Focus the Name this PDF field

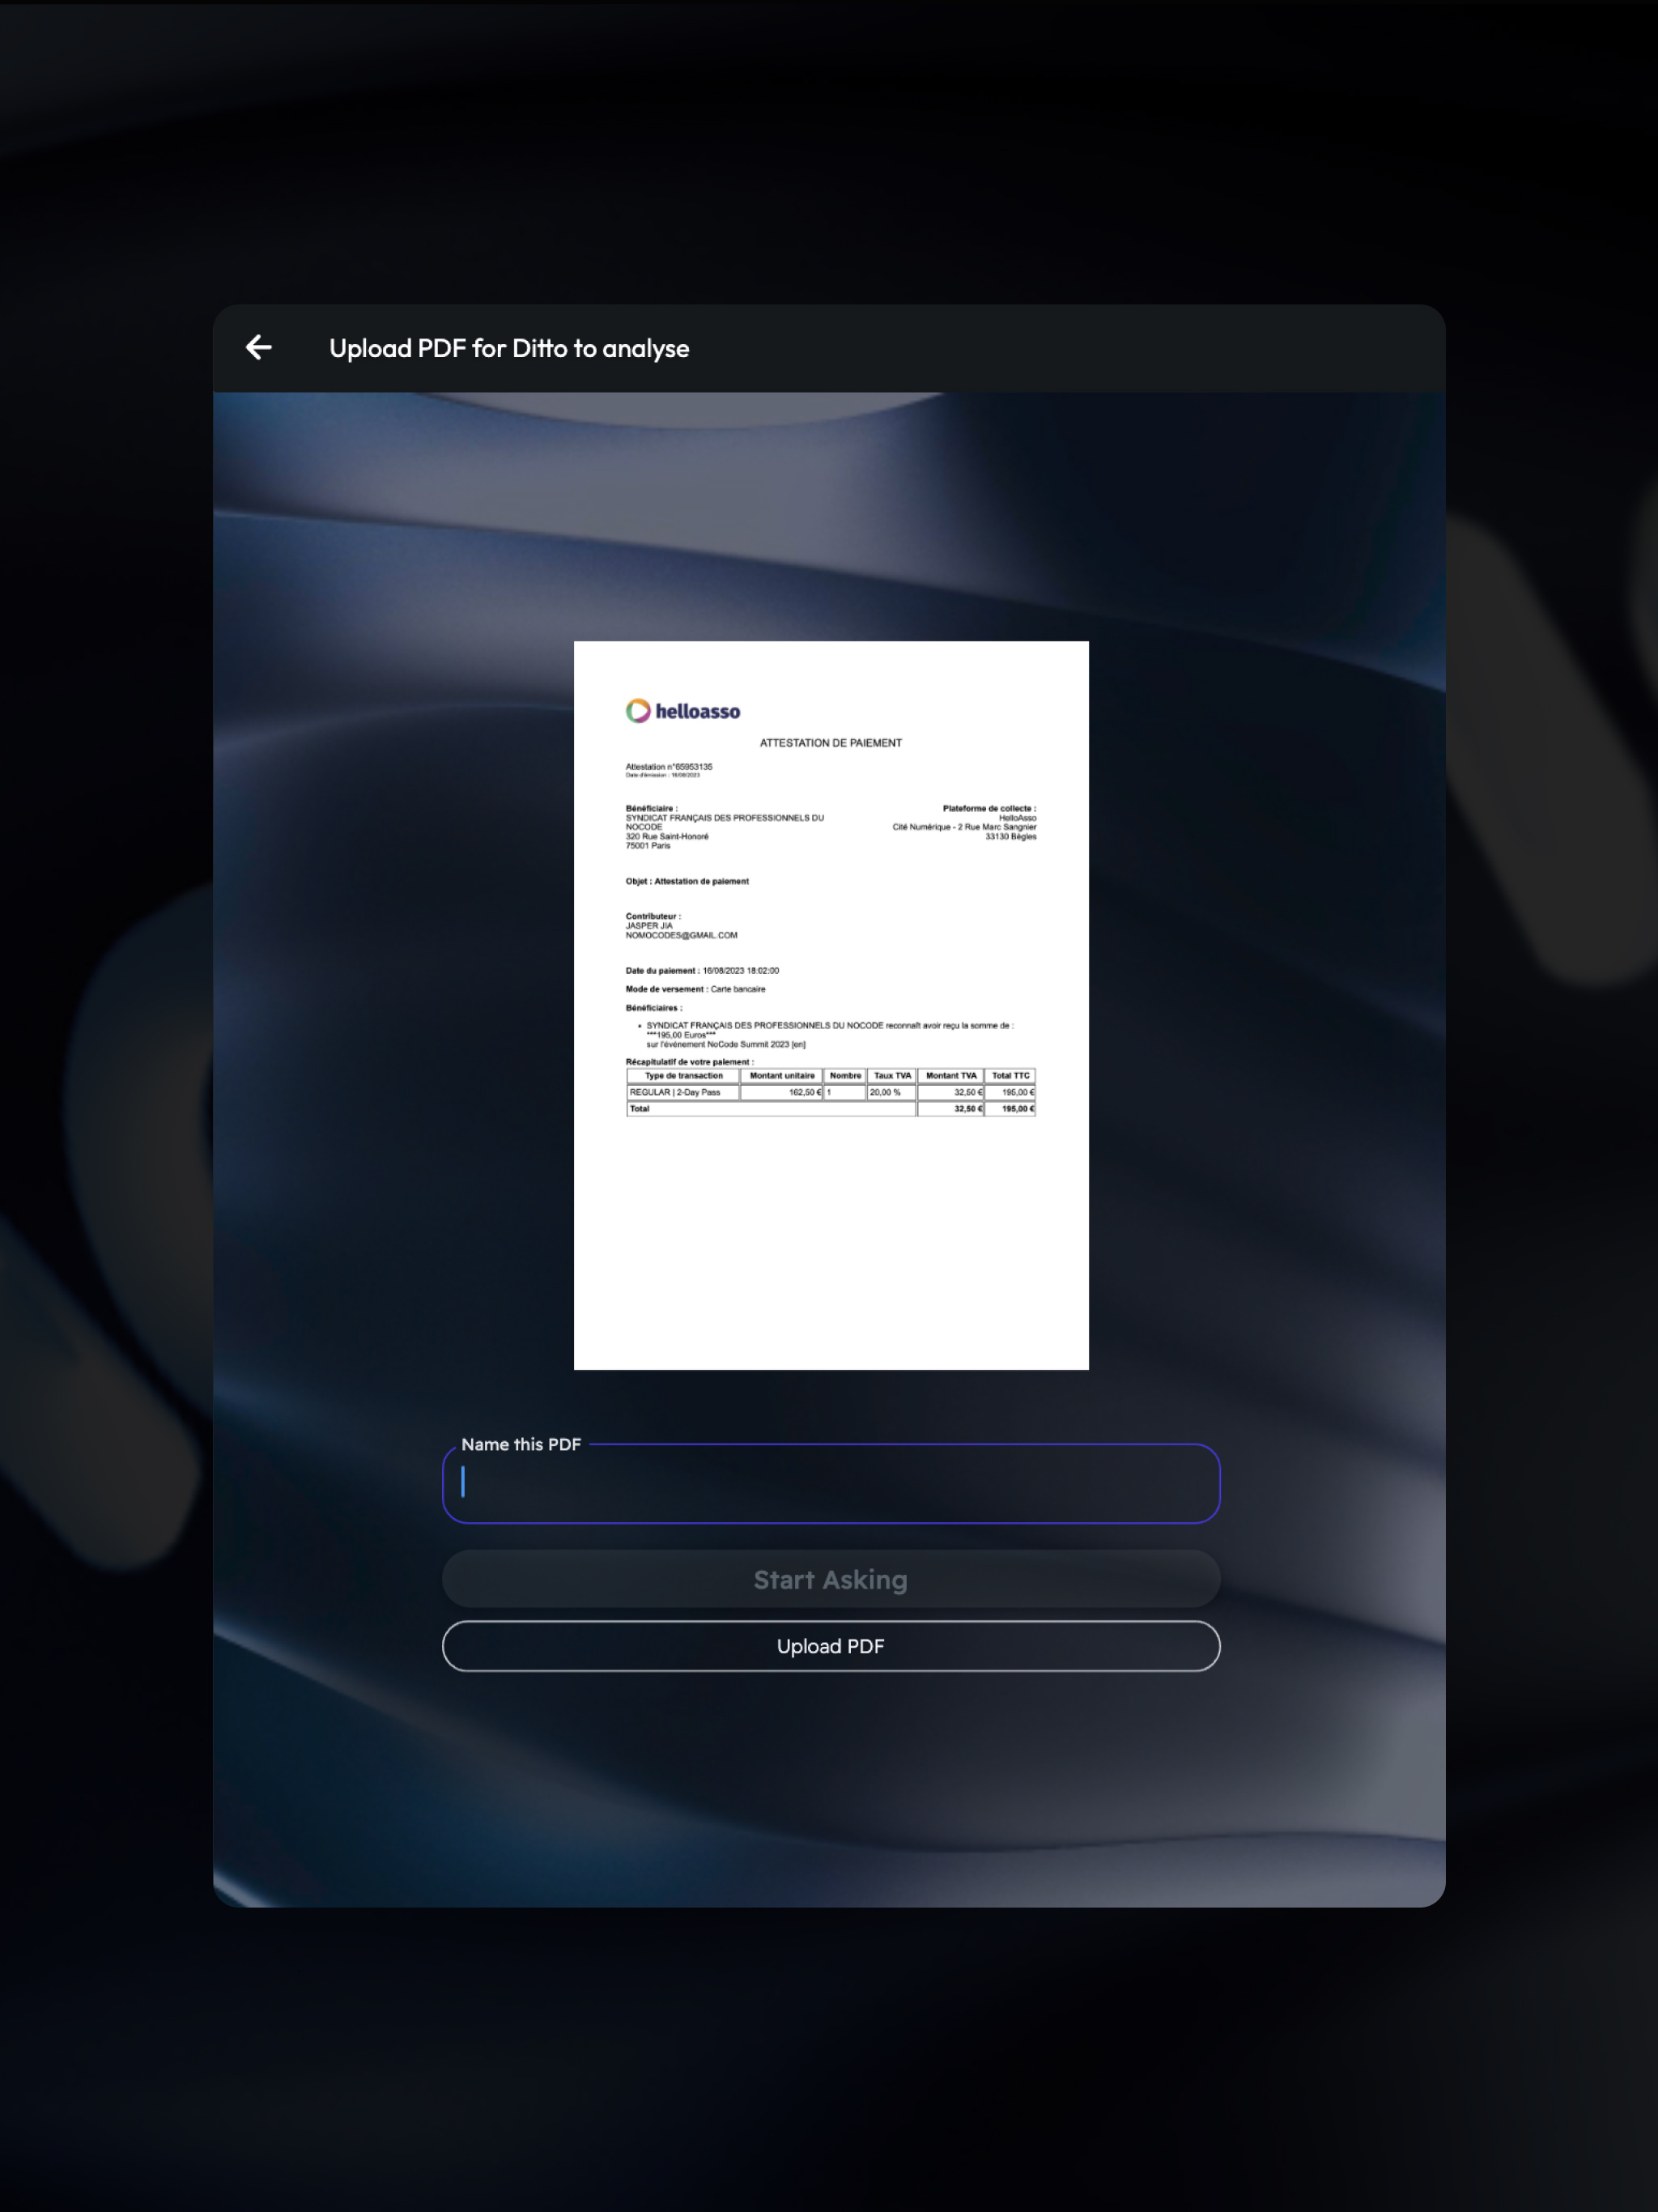pyautogui.click(x=830, y=1483)
